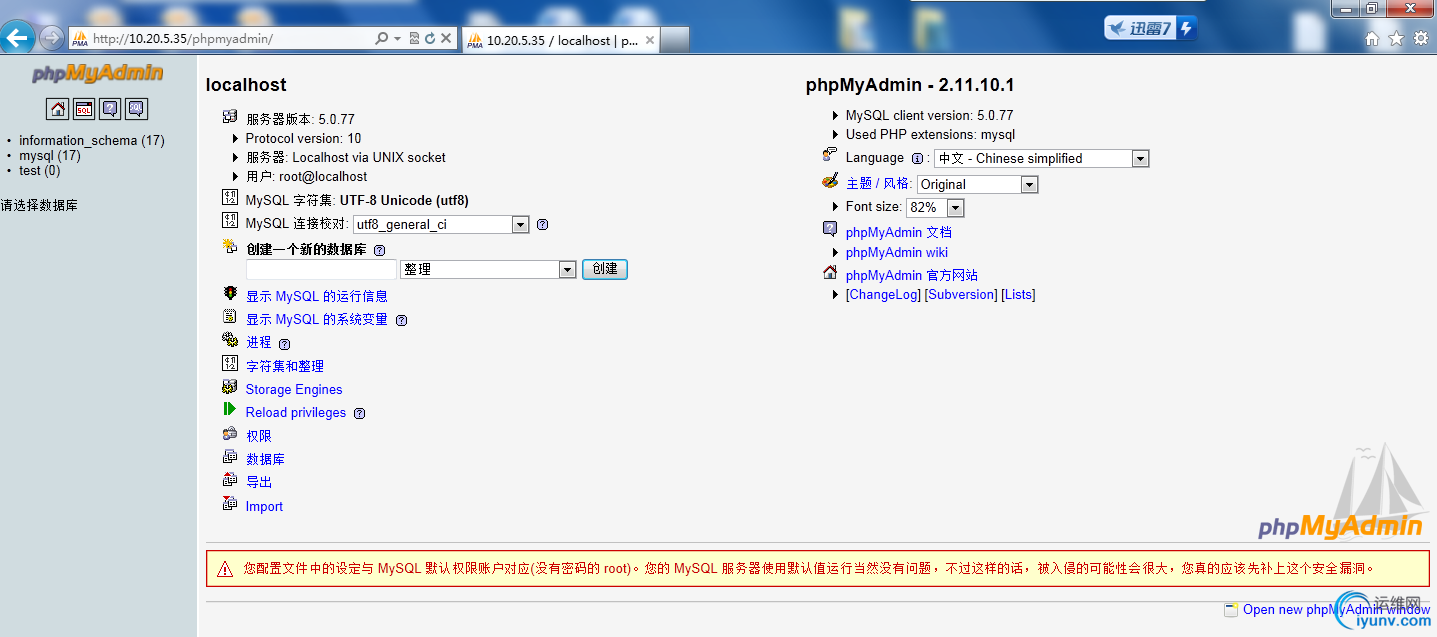Open a new browser tab
The height and width of the screenshot is (637, 1437).
pos(675,40)
